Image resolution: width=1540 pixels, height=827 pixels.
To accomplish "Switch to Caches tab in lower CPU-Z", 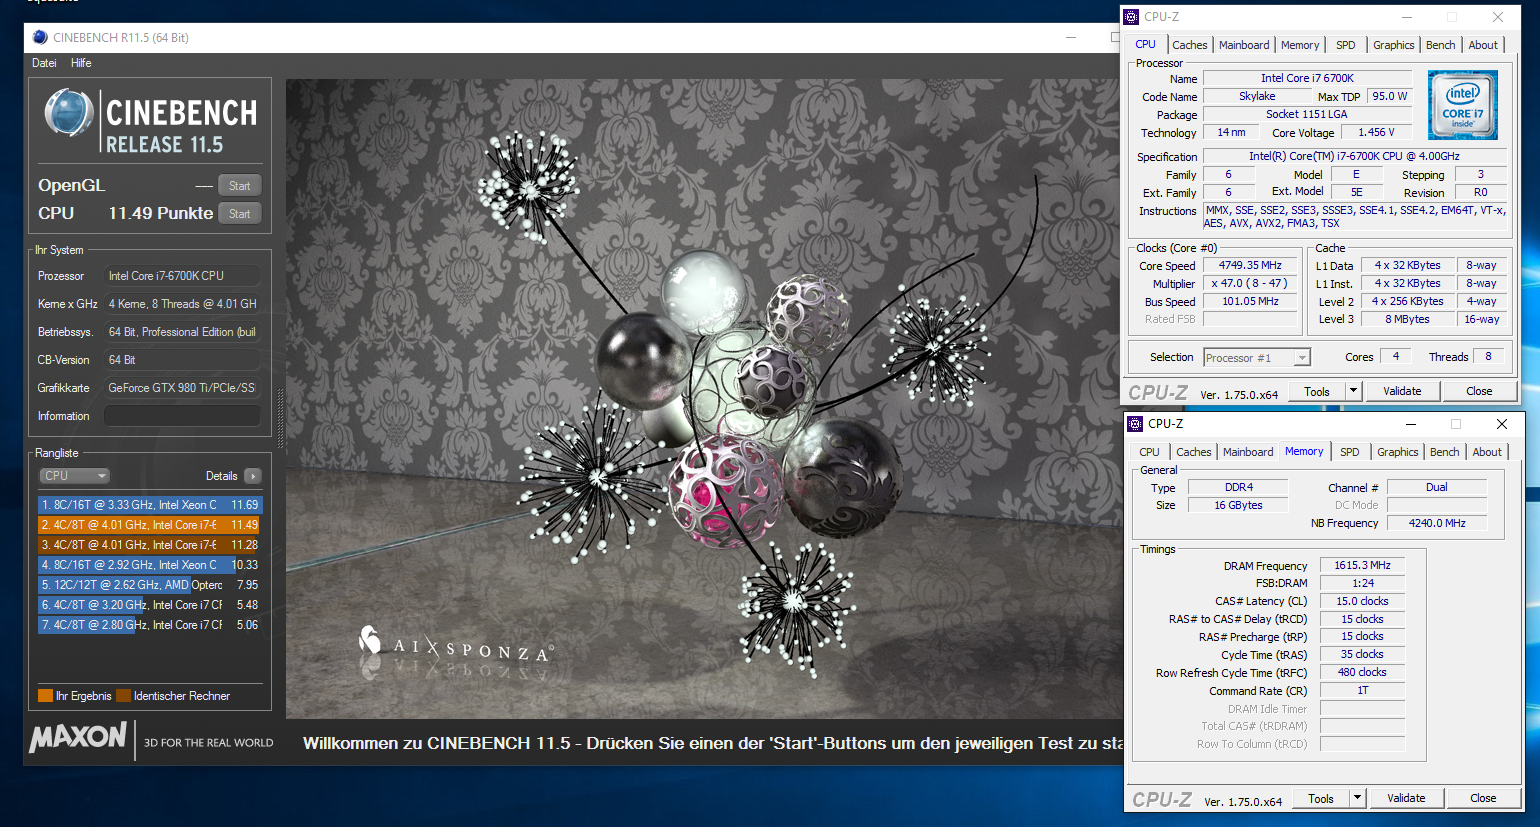I will click(1193, 452).
